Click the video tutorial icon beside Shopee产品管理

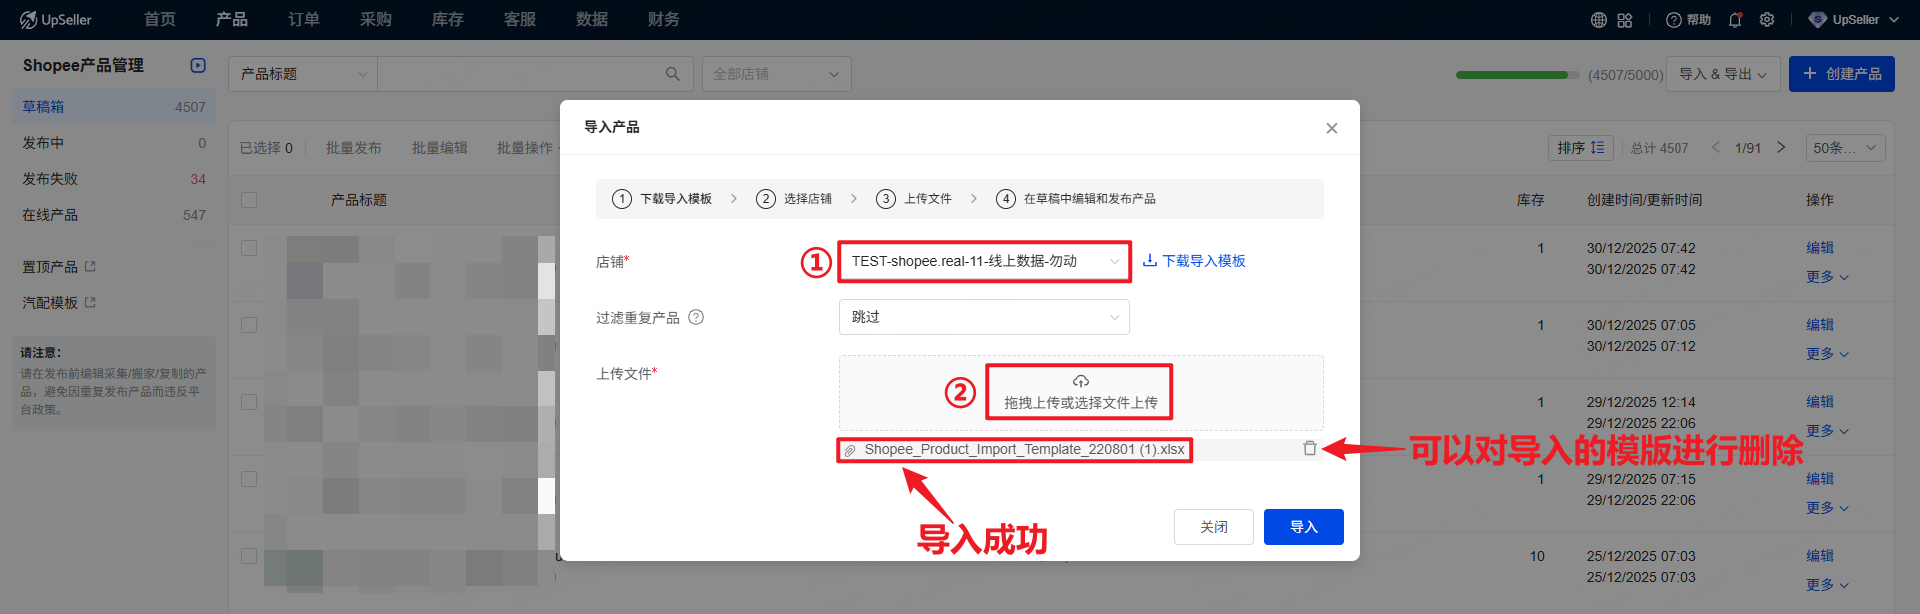click(198, 65)
